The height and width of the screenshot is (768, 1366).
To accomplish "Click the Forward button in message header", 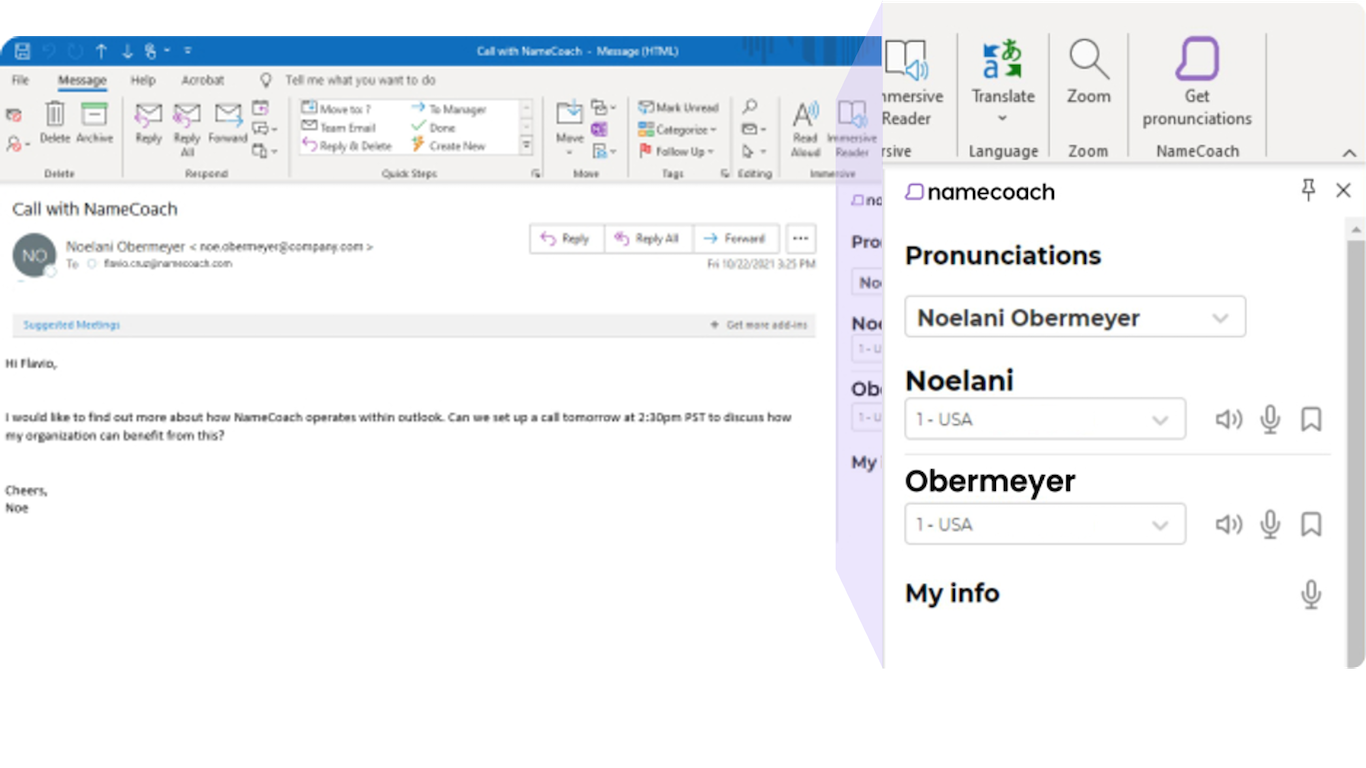I will click(735, 238).
